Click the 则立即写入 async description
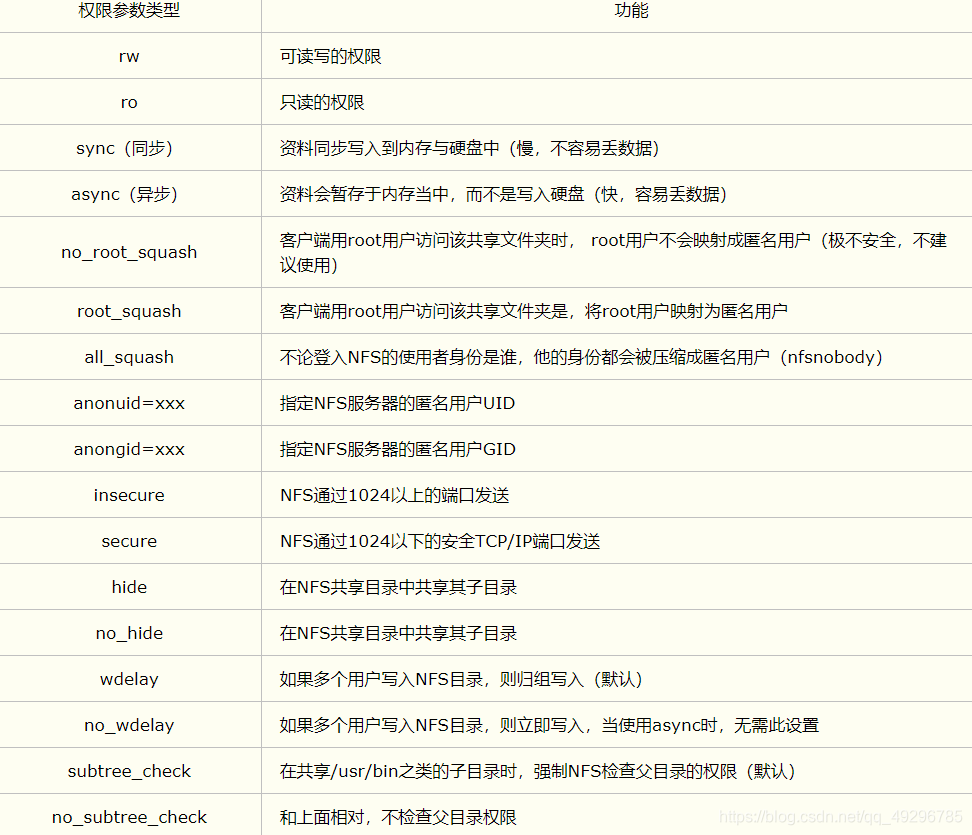Viewport: 972px width, 835px height. coord(549,725)
